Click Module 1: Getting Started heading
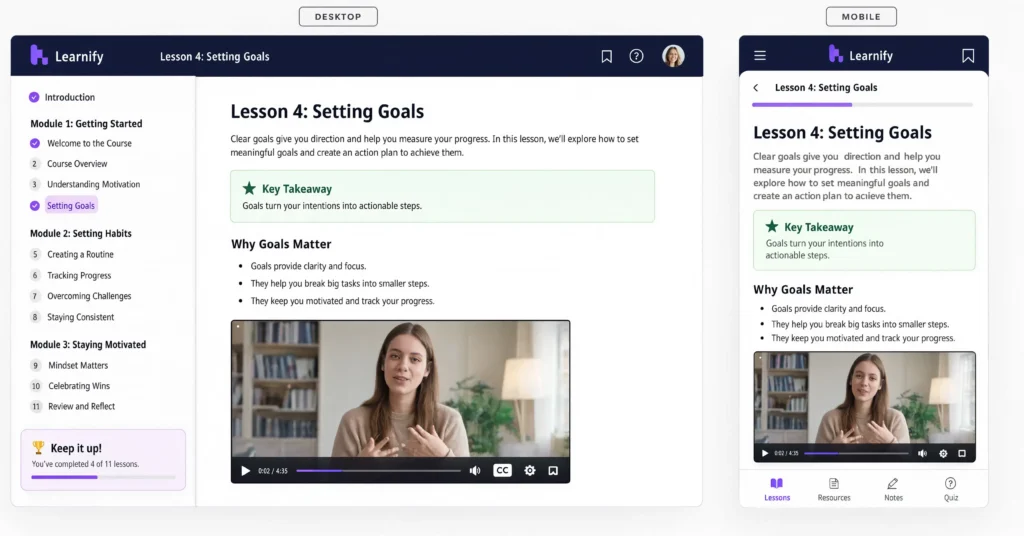Viewport: 1024px width, 536px height. 86,123
